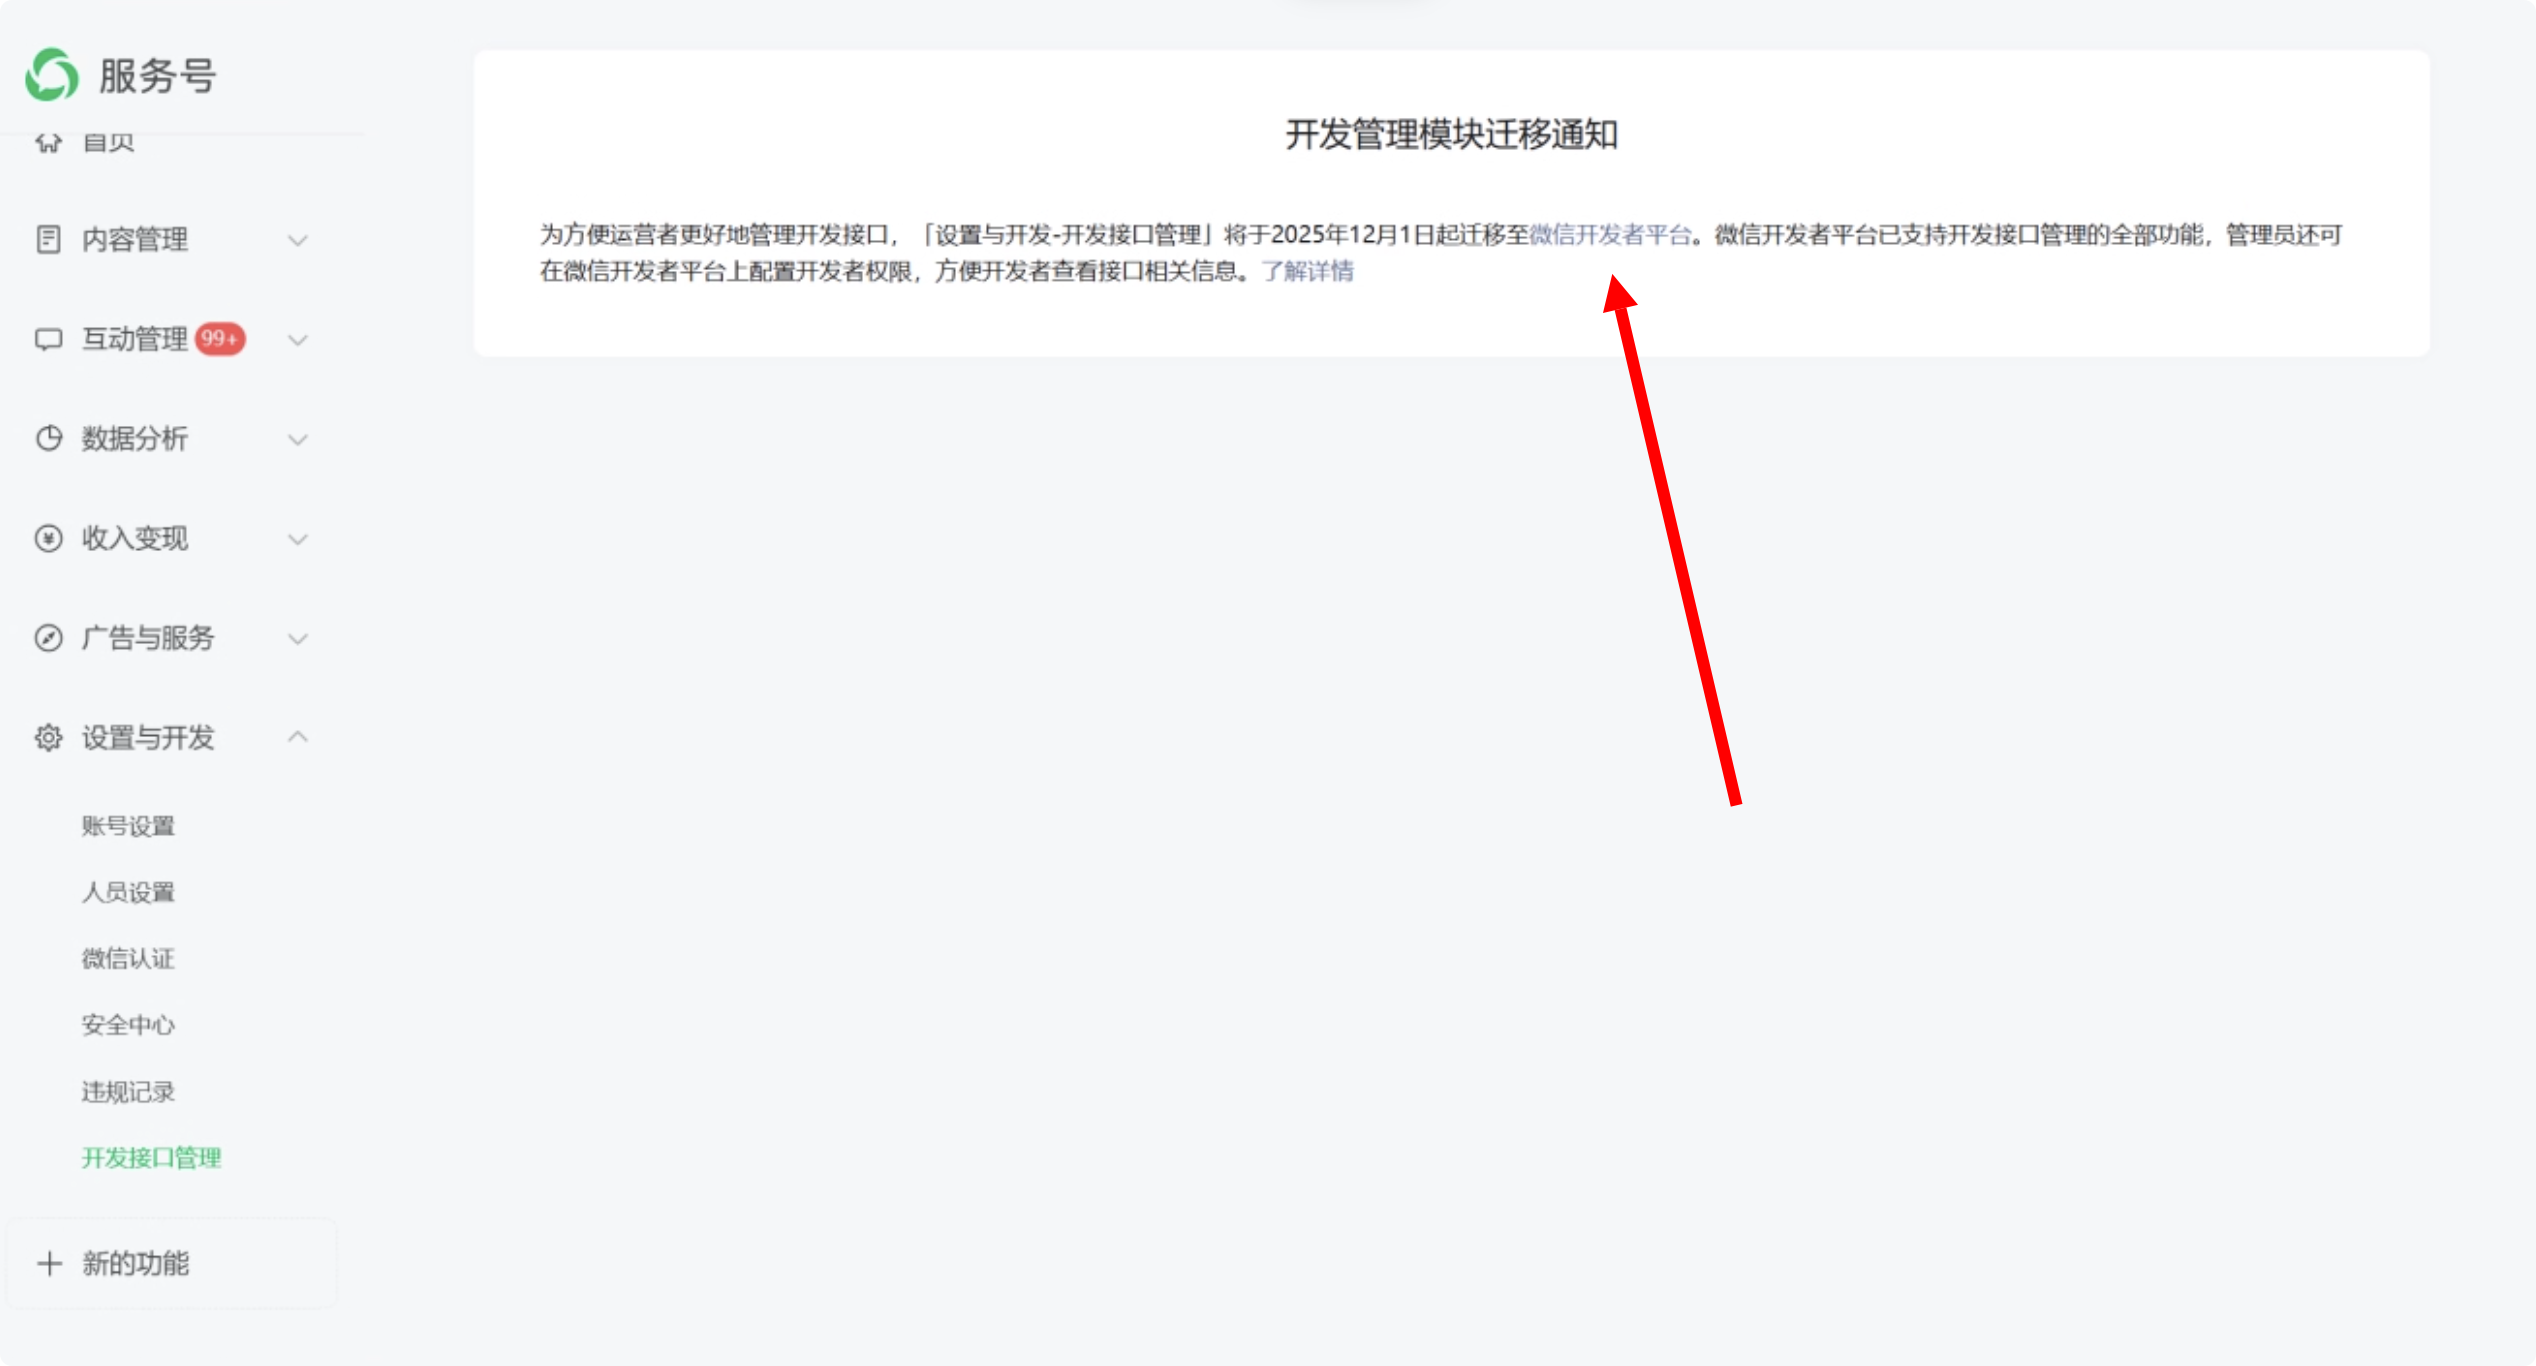Click the 了解详情 link
The height and width of the screenshot is (1366, 2536).
coord(1307,271)
